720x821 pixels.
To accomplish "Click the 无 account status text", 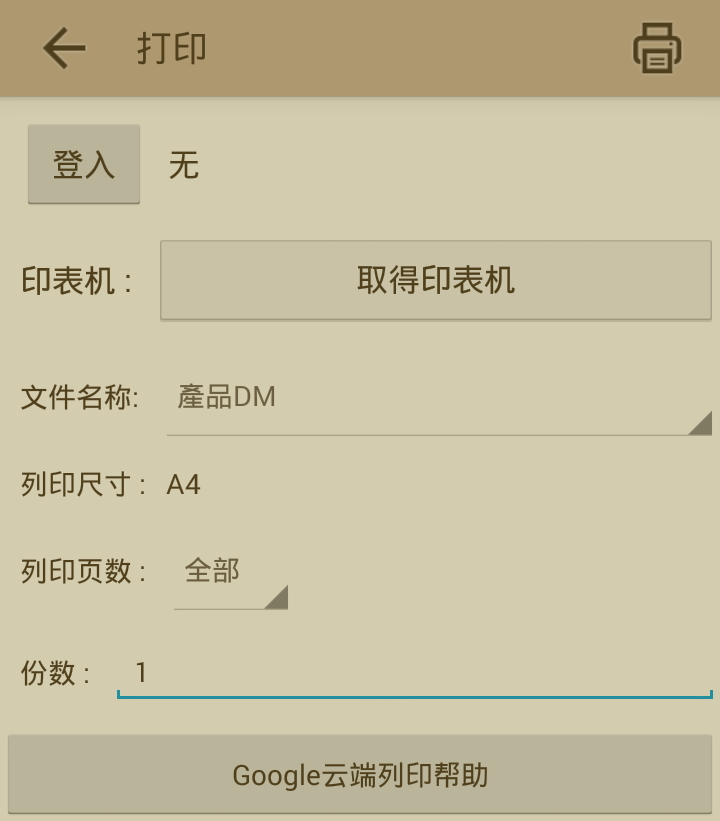I will click(x=184, y=165).
